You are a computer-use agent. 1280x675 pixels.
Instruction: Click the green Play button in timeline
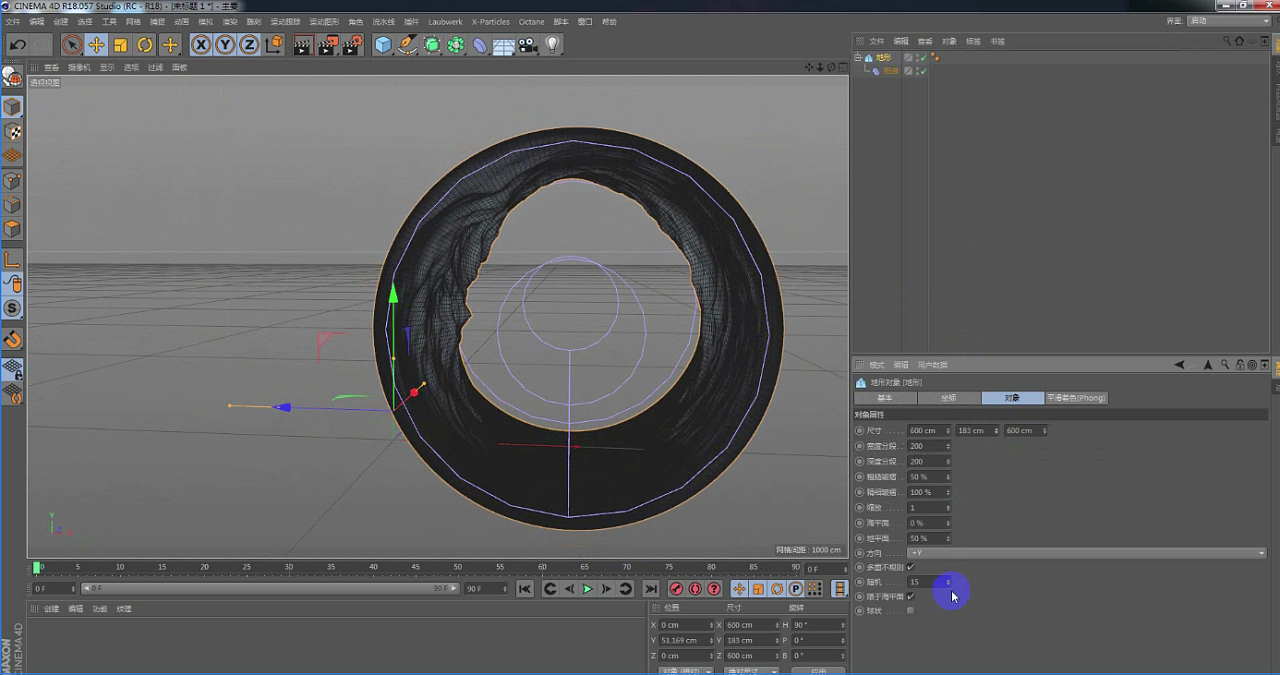[x=588, y=589]
